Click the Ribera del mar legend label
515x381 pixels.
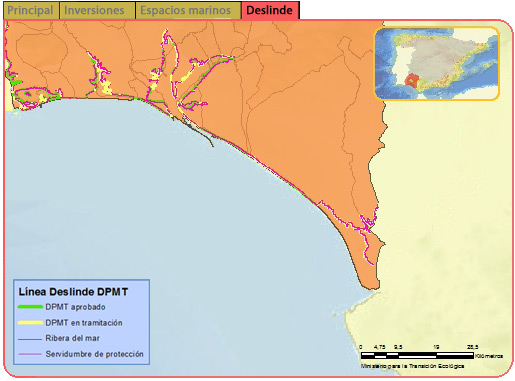73,338
